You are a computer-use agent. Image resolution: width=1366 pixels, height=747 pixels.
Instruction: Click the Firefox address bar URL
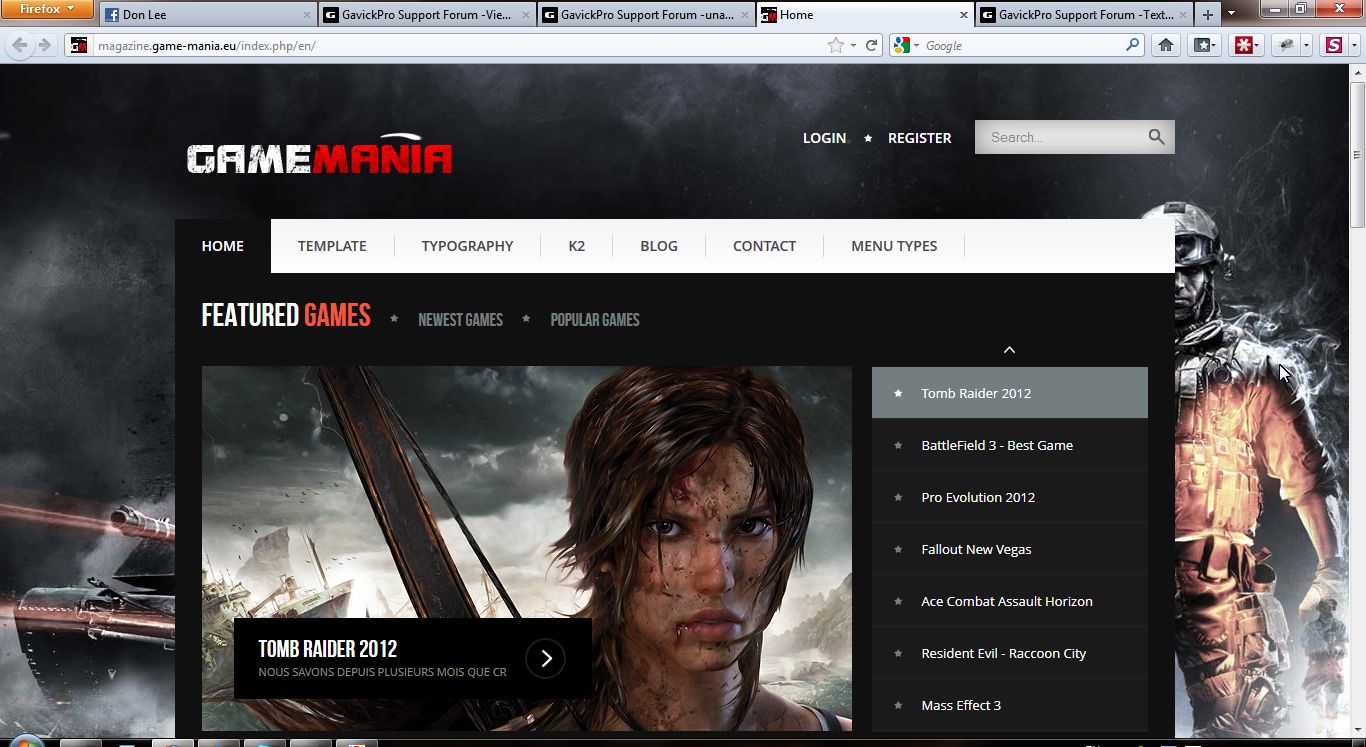[x=207, y=46]
